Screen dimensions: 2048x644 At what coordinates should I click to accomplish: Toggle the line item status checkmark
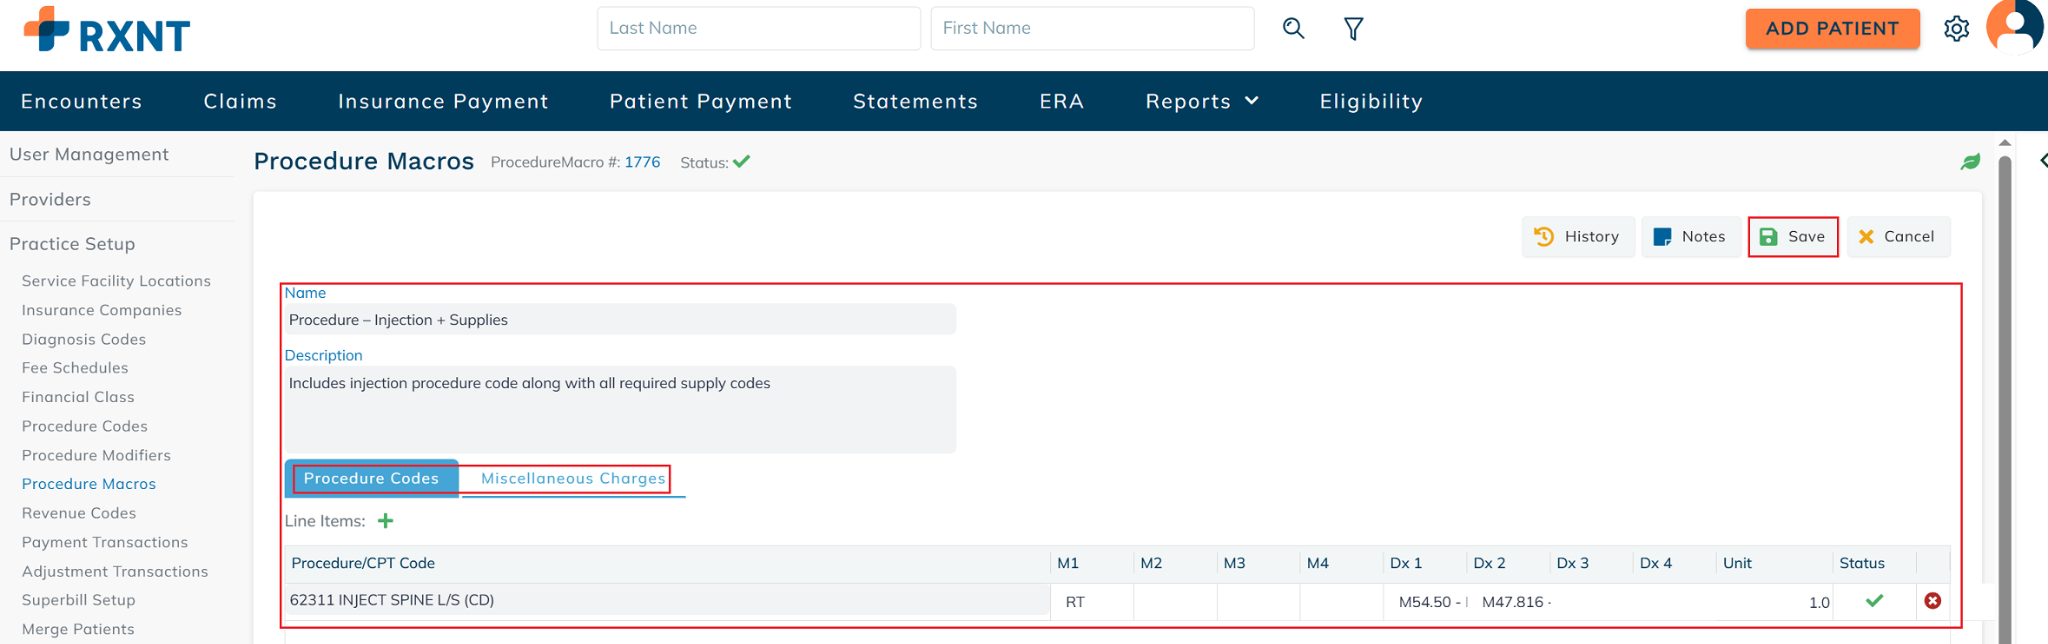click(1874, 601)
